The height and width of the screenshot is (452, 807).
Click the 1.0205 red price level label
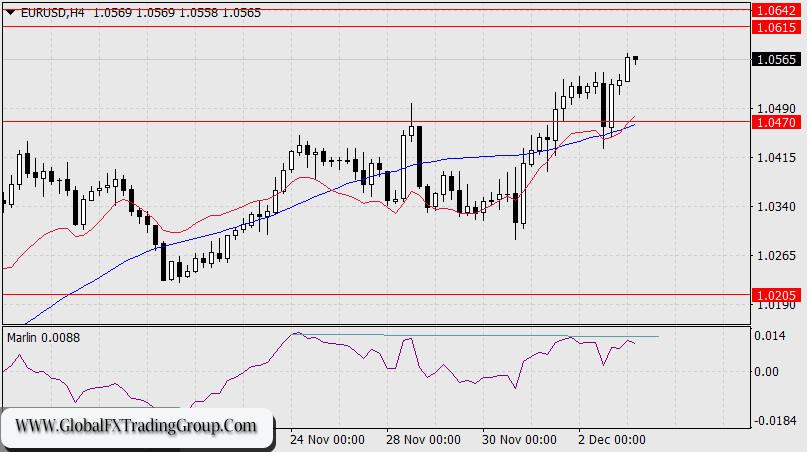click(777, 295)
